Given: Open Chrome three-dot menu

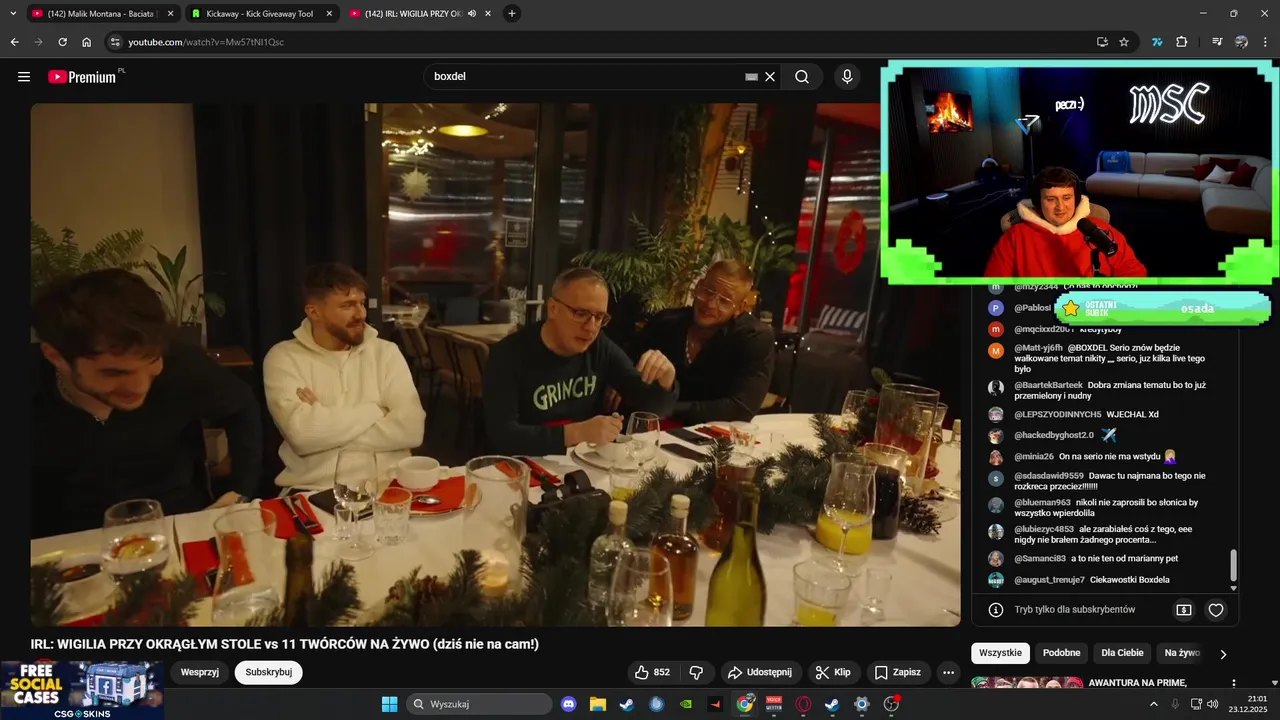Looking at the screenshot, I should click(x=1265, y=42).
